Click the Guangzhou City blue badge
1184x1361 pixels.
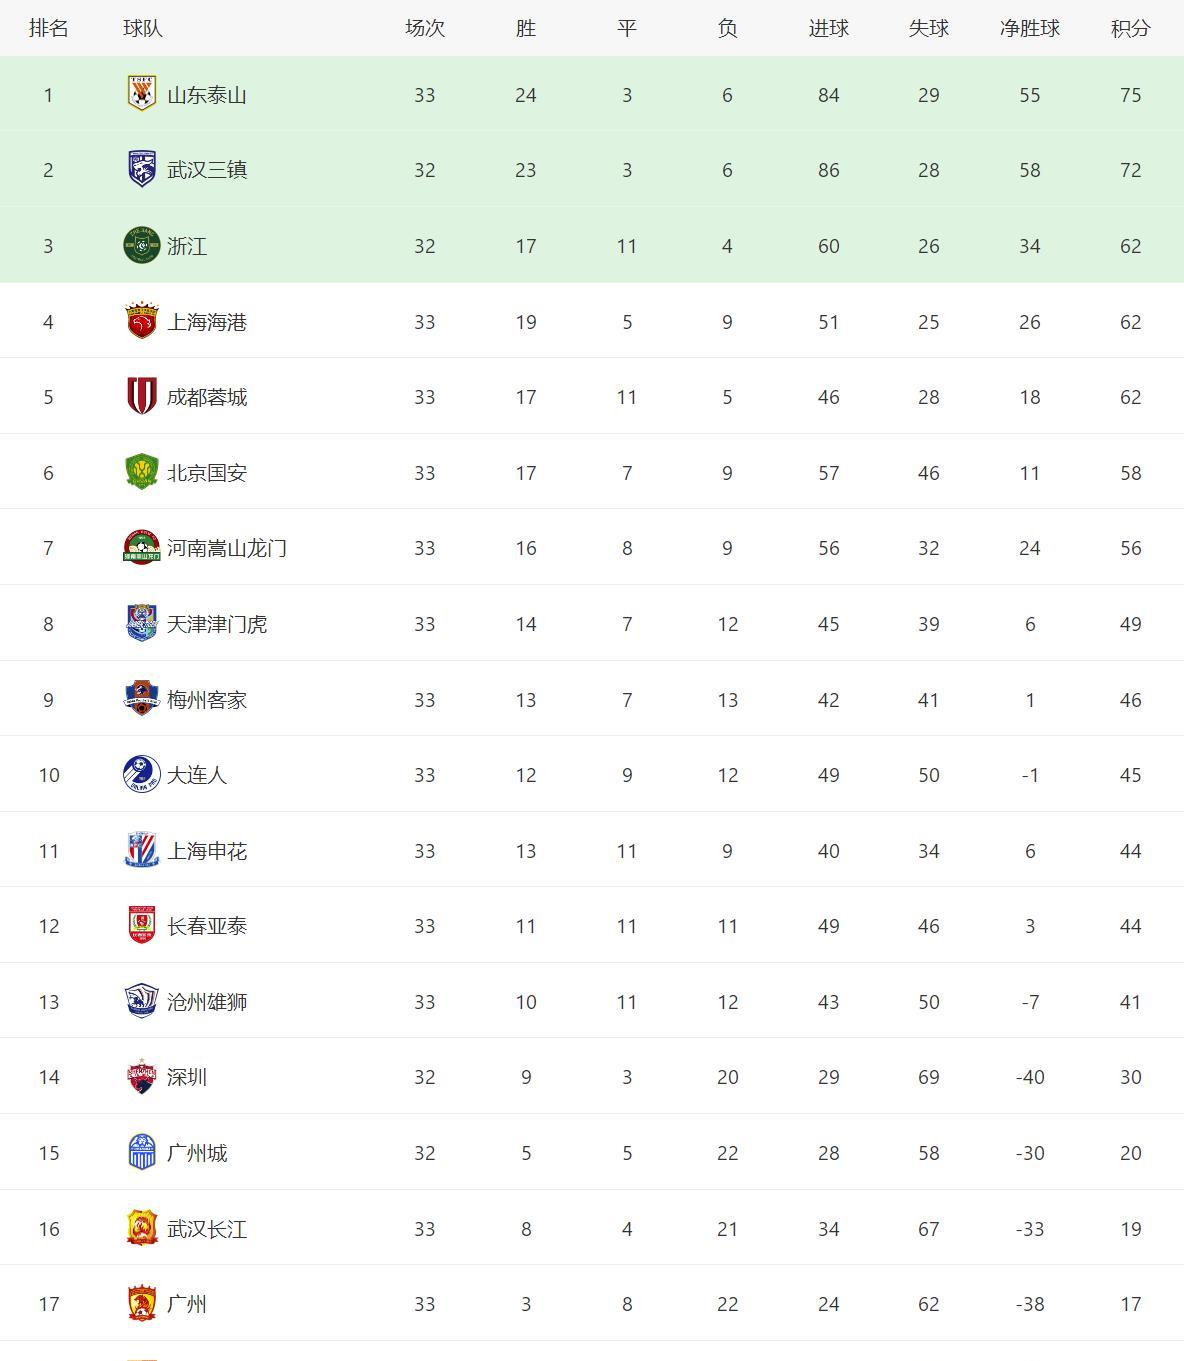click(142, 1153)
